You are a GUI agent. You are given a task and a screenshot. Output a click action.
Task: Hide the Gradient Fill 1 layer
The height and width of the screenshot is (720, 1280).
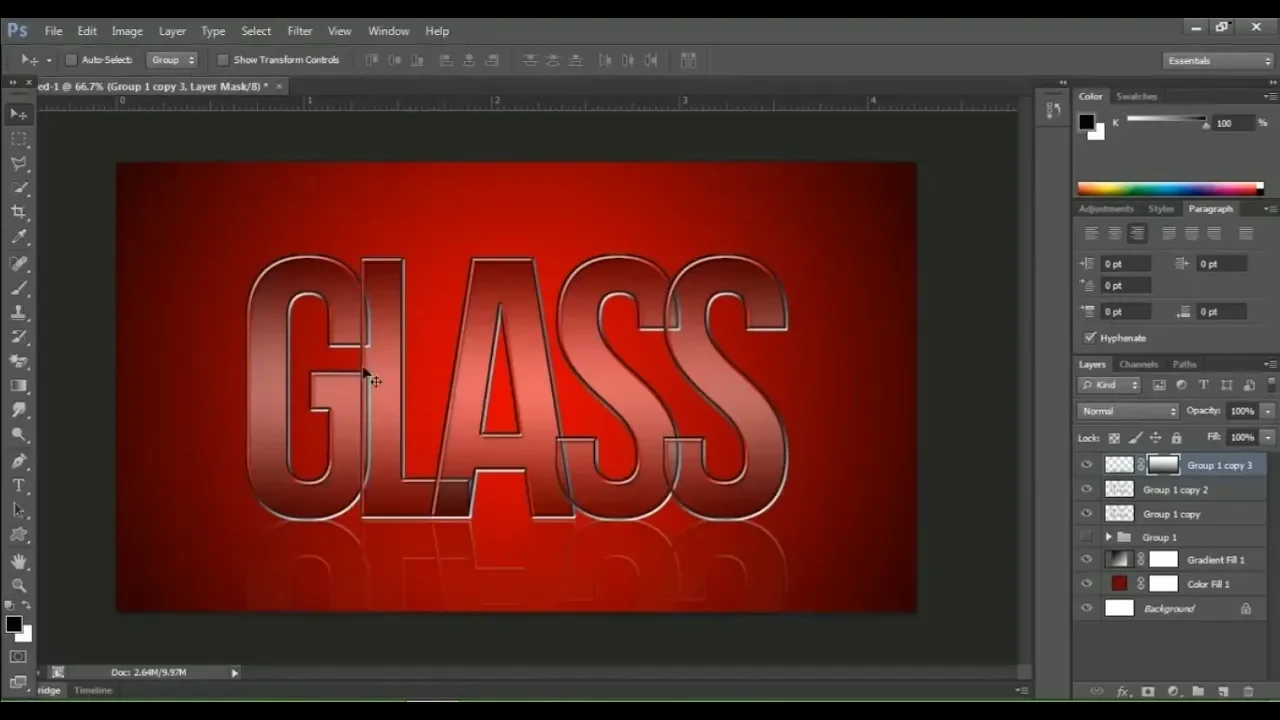point(1087,560)
